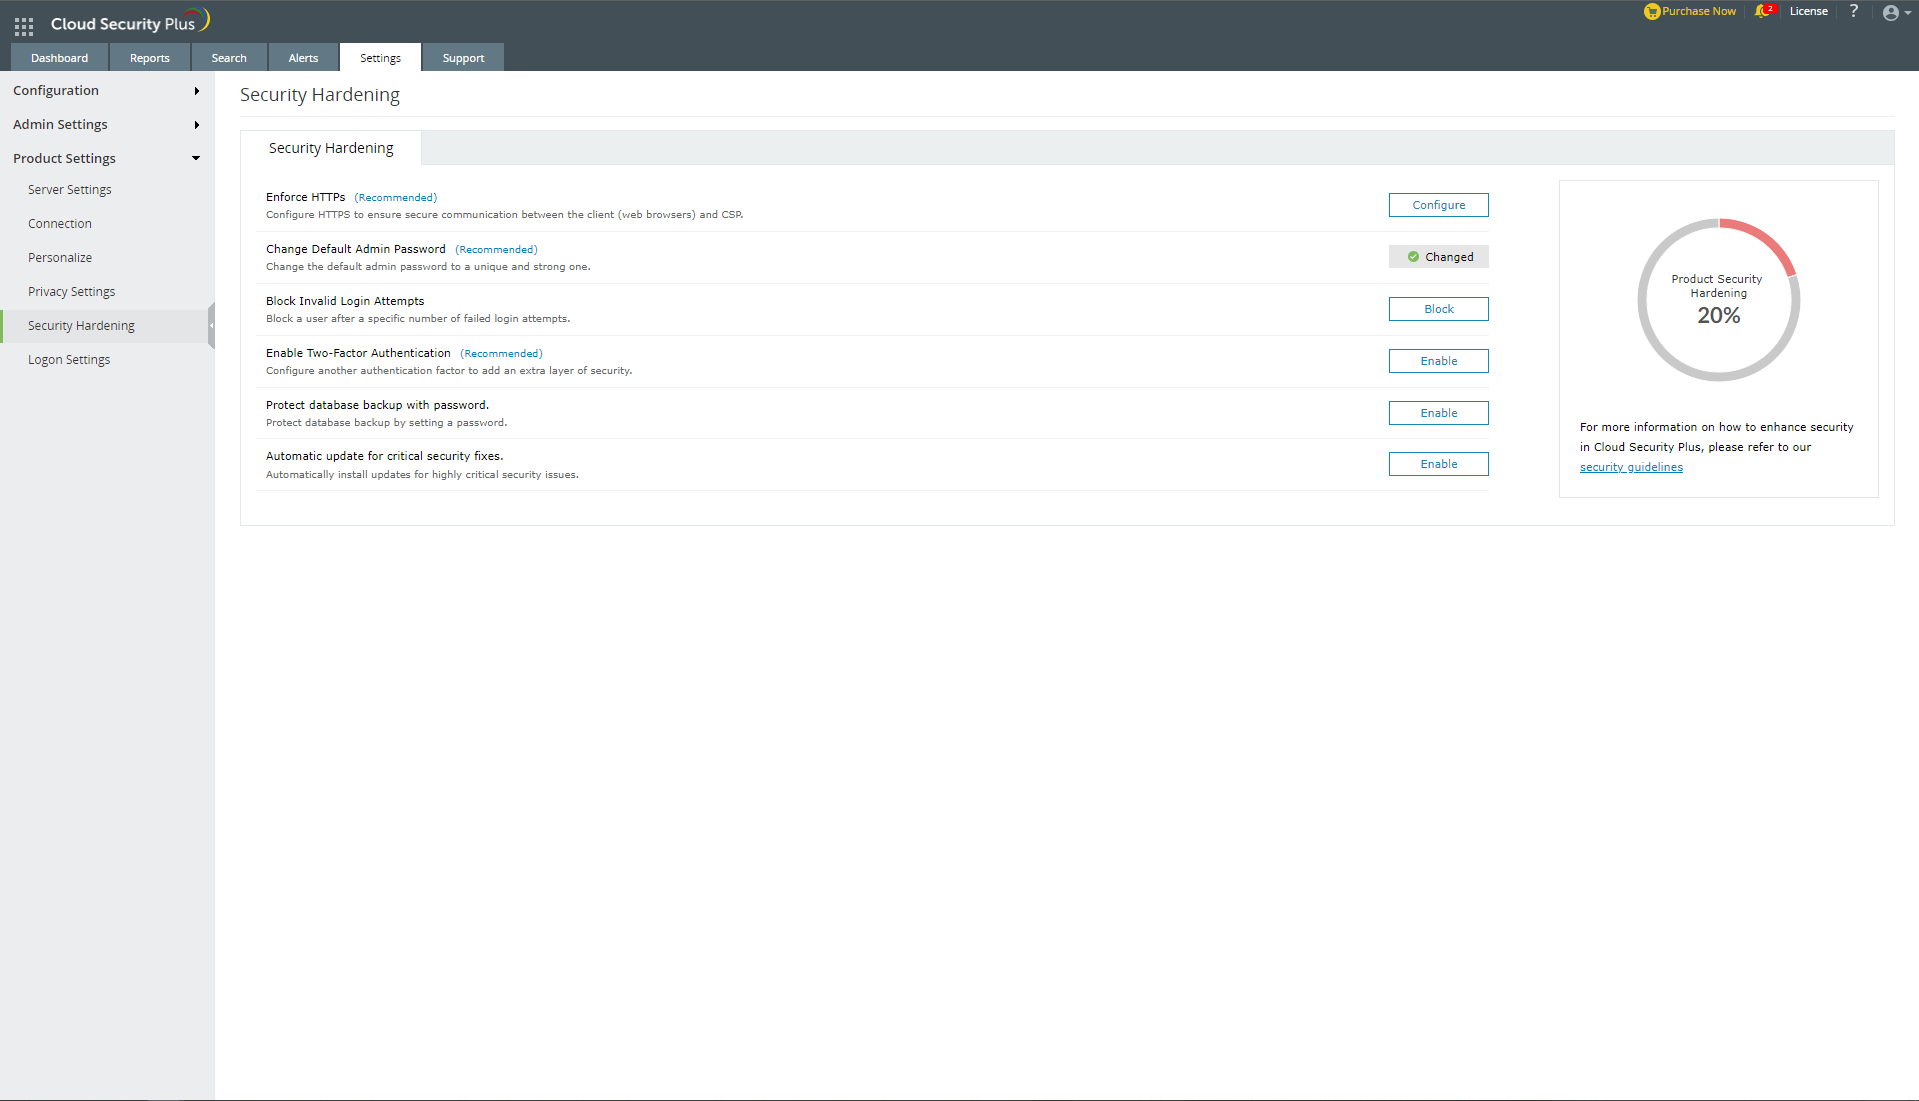Click the Security Hardening page heading
1919x1101 pixels.
pyautogui.click(x=320, y=95)
